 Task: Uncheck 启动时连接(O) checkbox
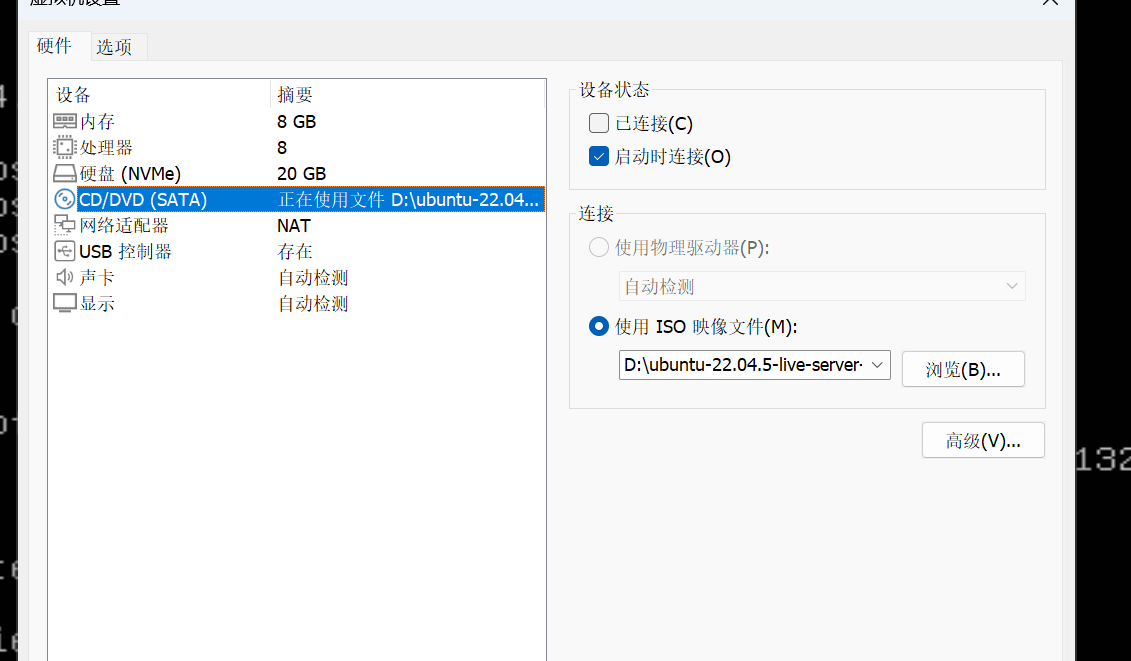click(x=599, y=157)
